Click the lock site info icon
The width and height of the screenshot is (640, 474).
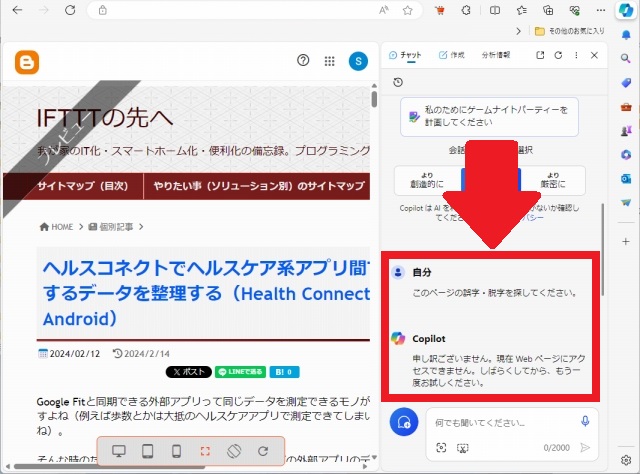(102, 10)
